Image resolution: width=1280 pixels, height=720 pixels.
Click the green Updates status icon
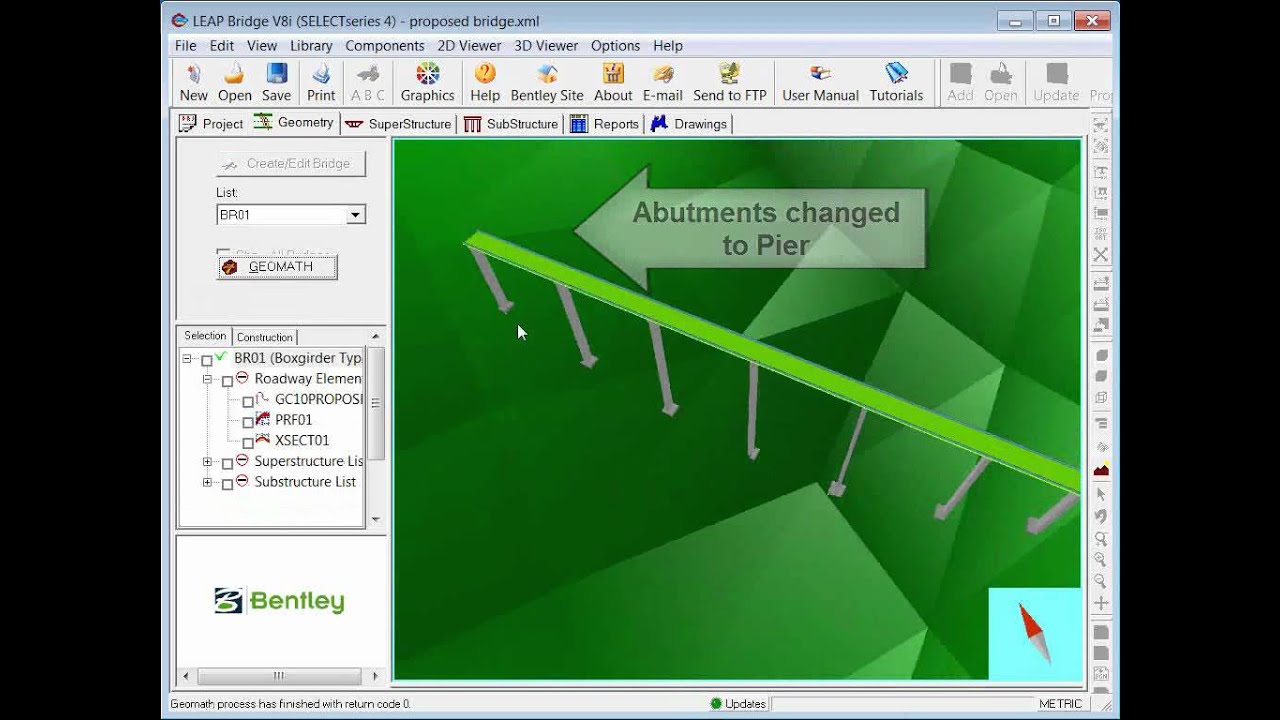click(715, 704)
